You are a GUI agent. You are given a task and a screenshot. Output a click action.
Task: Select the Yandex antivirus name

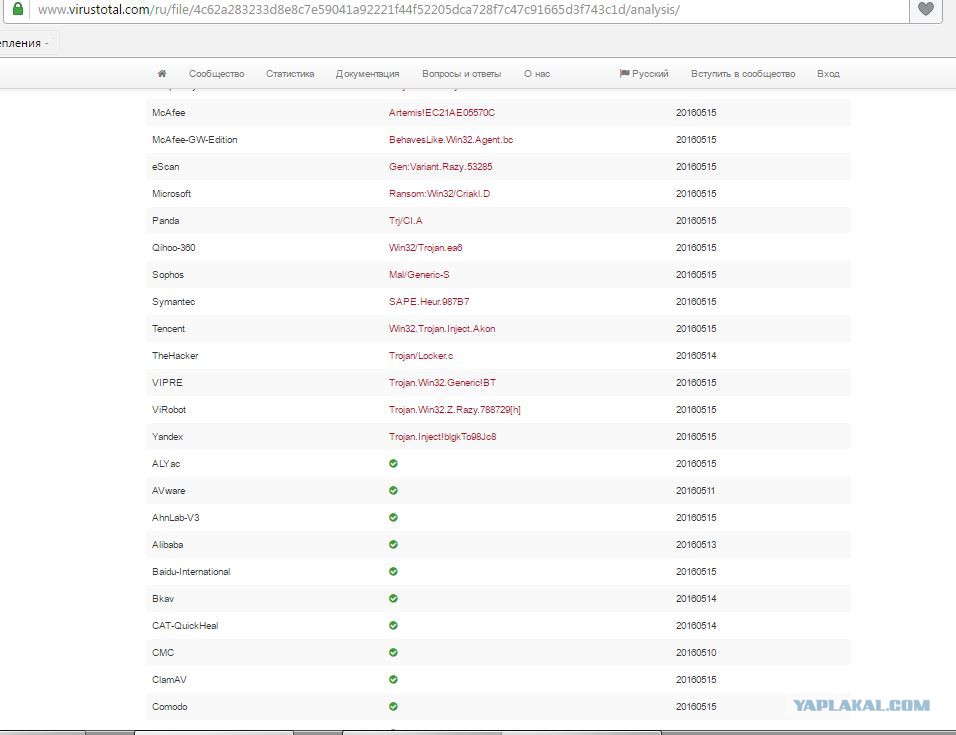click(168, 436)
